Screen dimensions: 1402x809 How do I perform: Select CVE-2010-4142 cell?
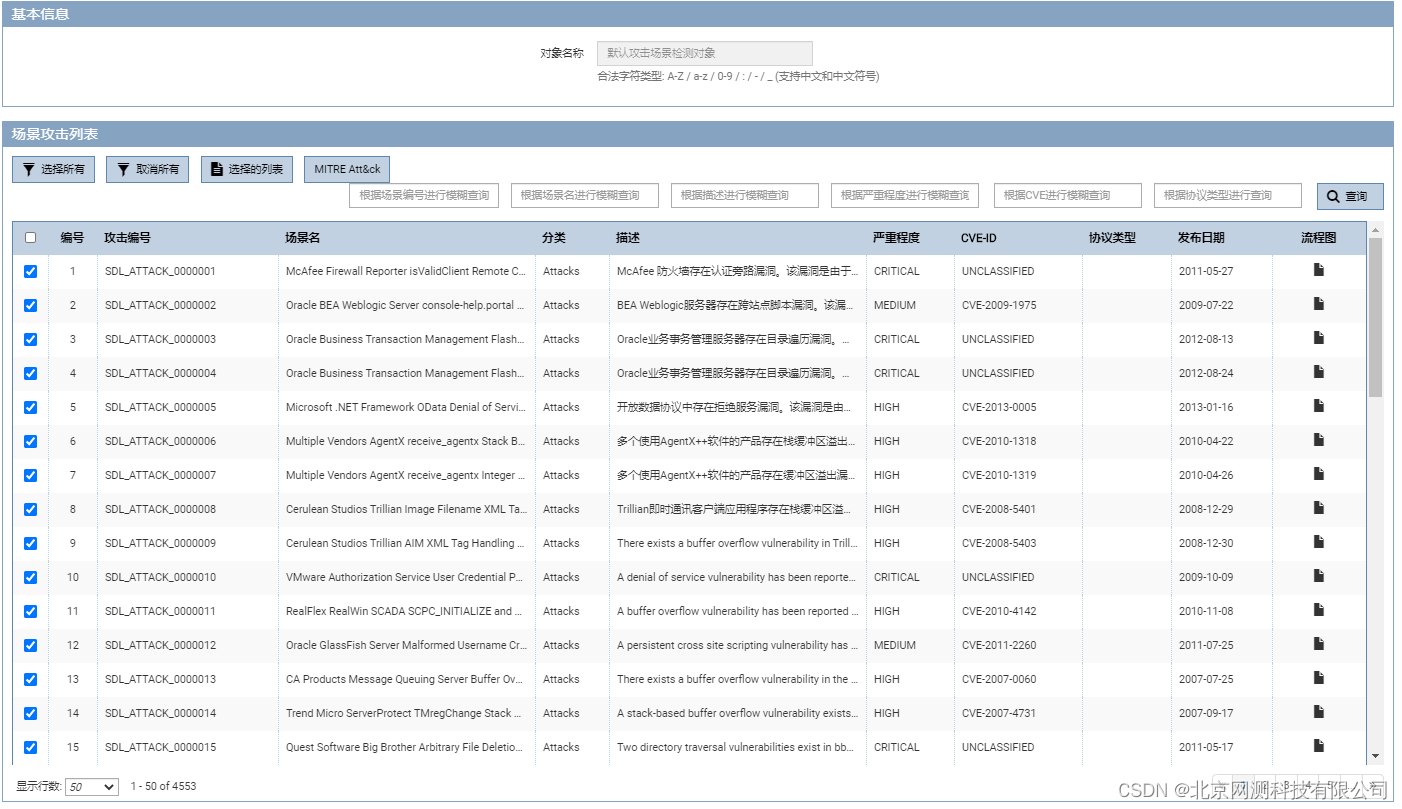click(x=999, y=611)
